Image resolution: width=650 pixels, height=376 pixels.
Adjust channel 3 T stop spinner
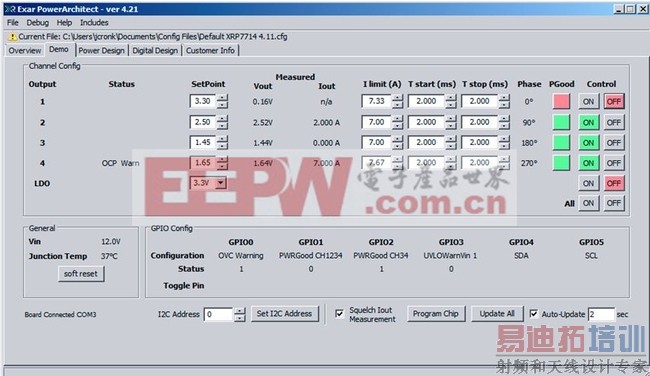coord(504,142)
